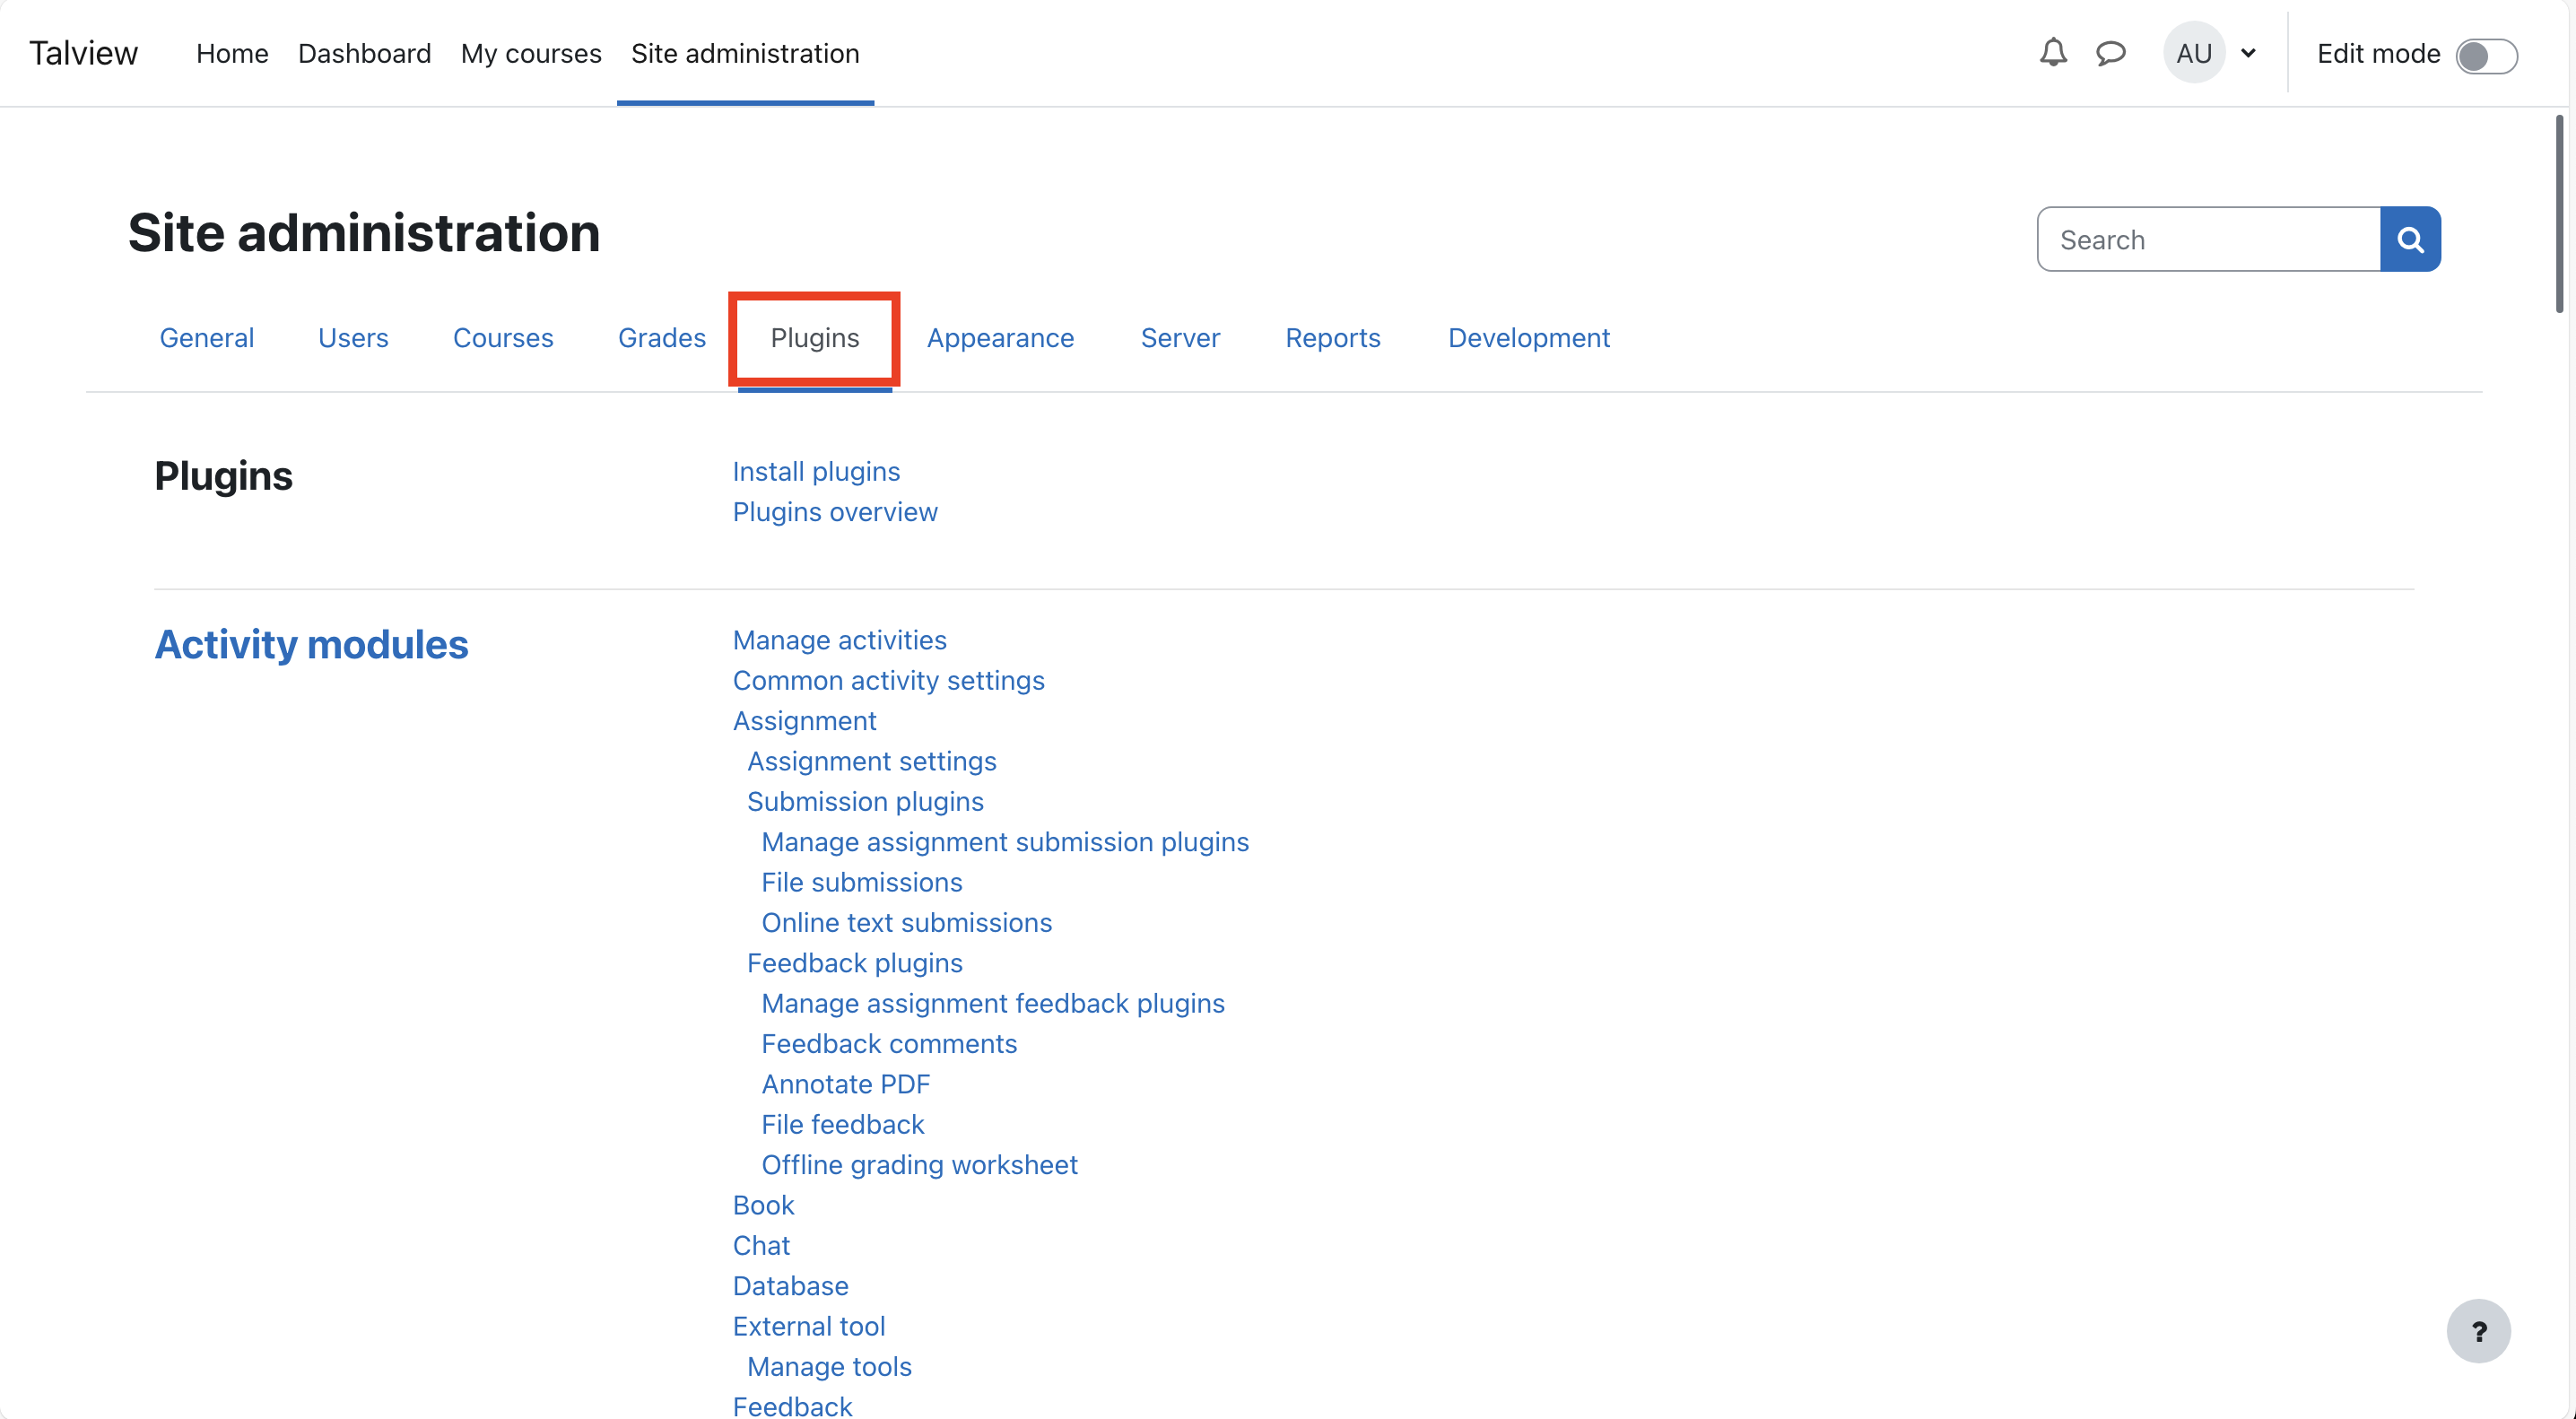Screen dimensions: 2576x1419
Task: Open the Server tab
Action: [1180, 338]
